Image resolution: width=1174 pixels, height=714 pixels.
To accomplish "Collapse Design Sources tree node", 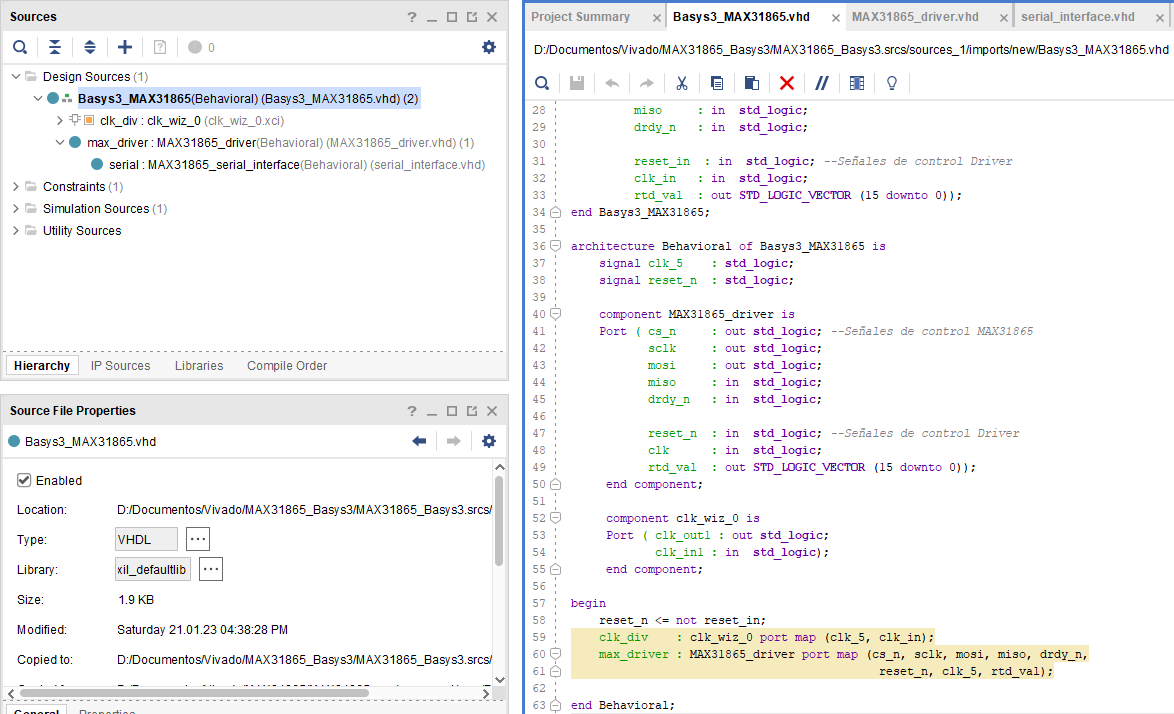I will [16, 76].
